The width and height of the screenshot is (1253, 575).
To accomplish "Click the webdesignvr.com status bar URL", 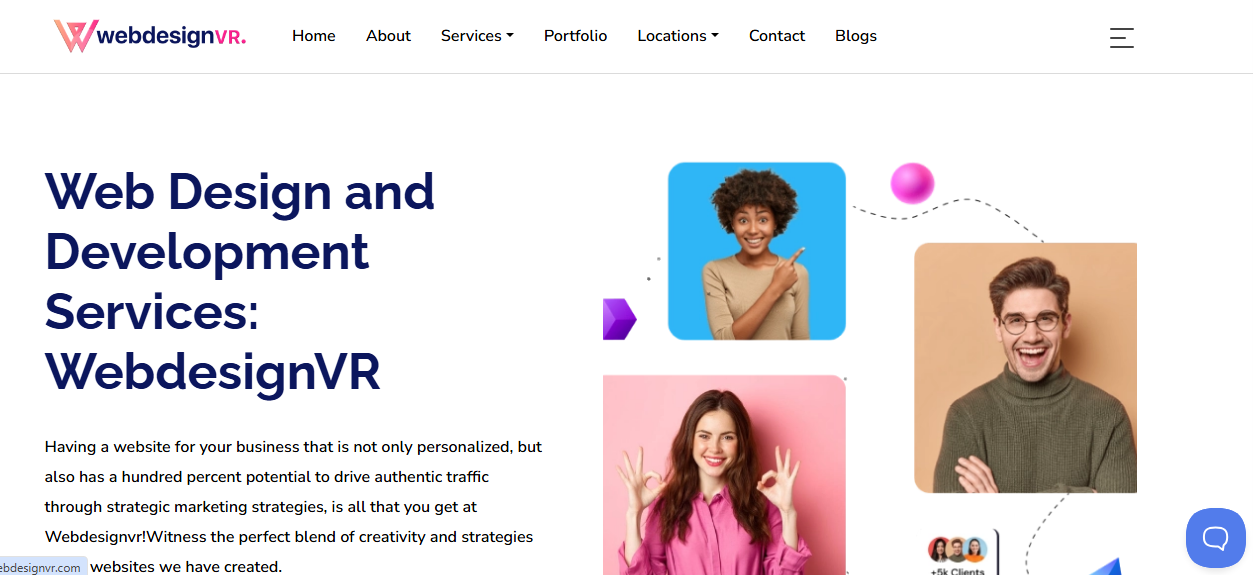I will (41, 567).
